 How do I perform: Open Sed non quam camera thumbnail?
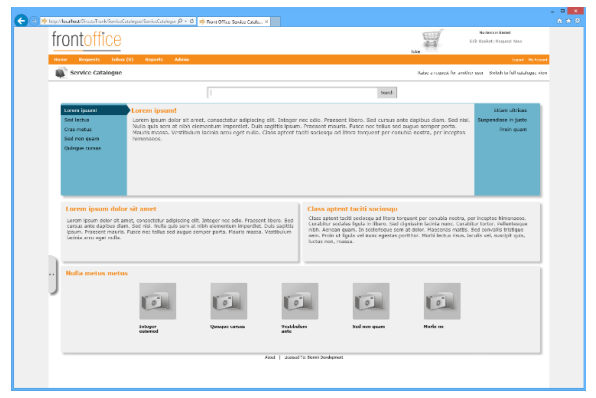tap(371, 301)
